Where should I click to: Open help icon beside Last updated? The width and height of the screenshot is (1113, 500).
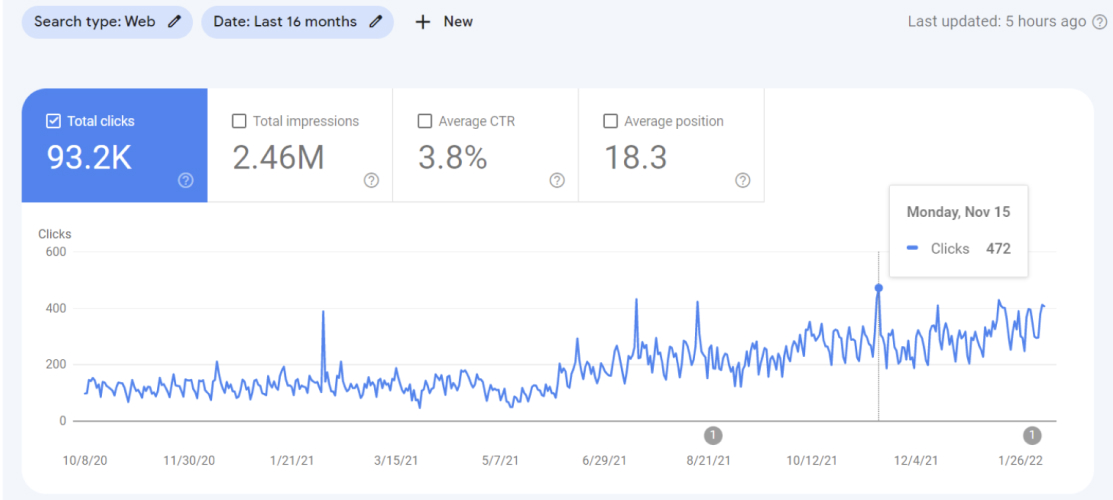pos(1099,22)
